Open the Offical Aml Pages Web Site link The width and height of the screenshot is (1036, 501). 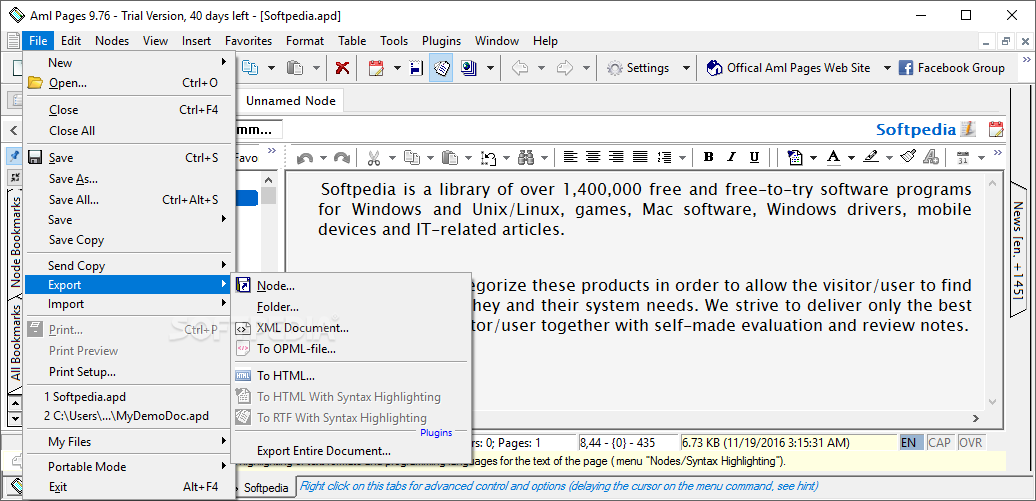tap(789, 68)
